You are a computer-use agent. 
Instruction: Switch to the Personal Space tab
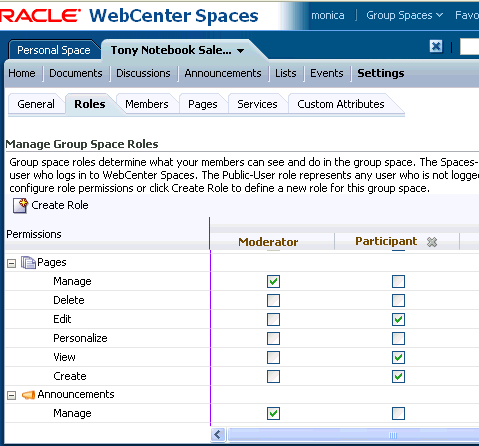click(x=54, y=50)
